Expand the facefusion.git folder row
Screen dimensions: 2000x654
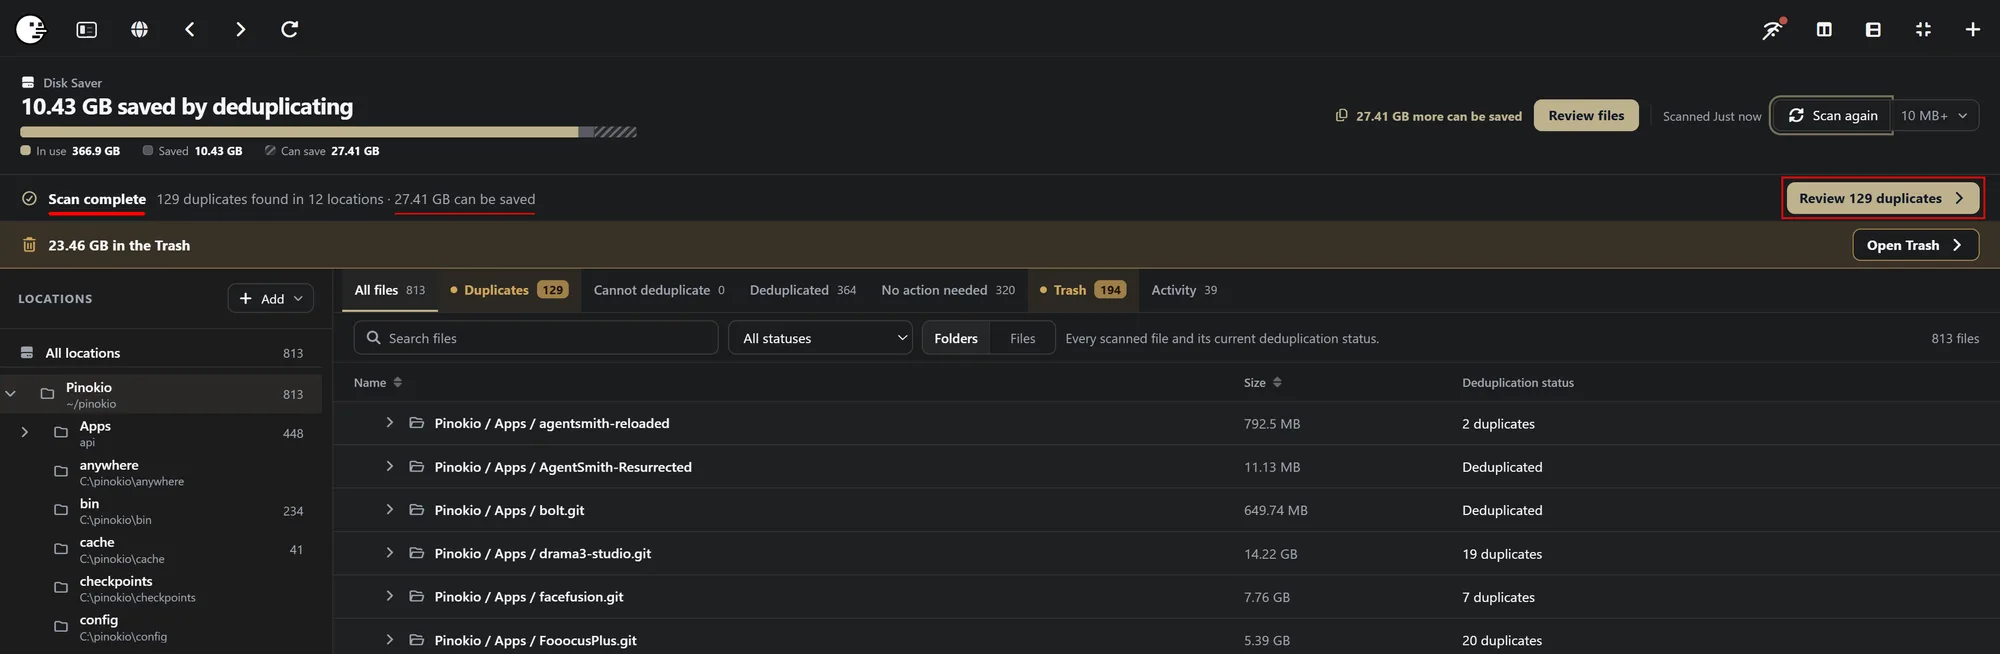tap(390, 596)
